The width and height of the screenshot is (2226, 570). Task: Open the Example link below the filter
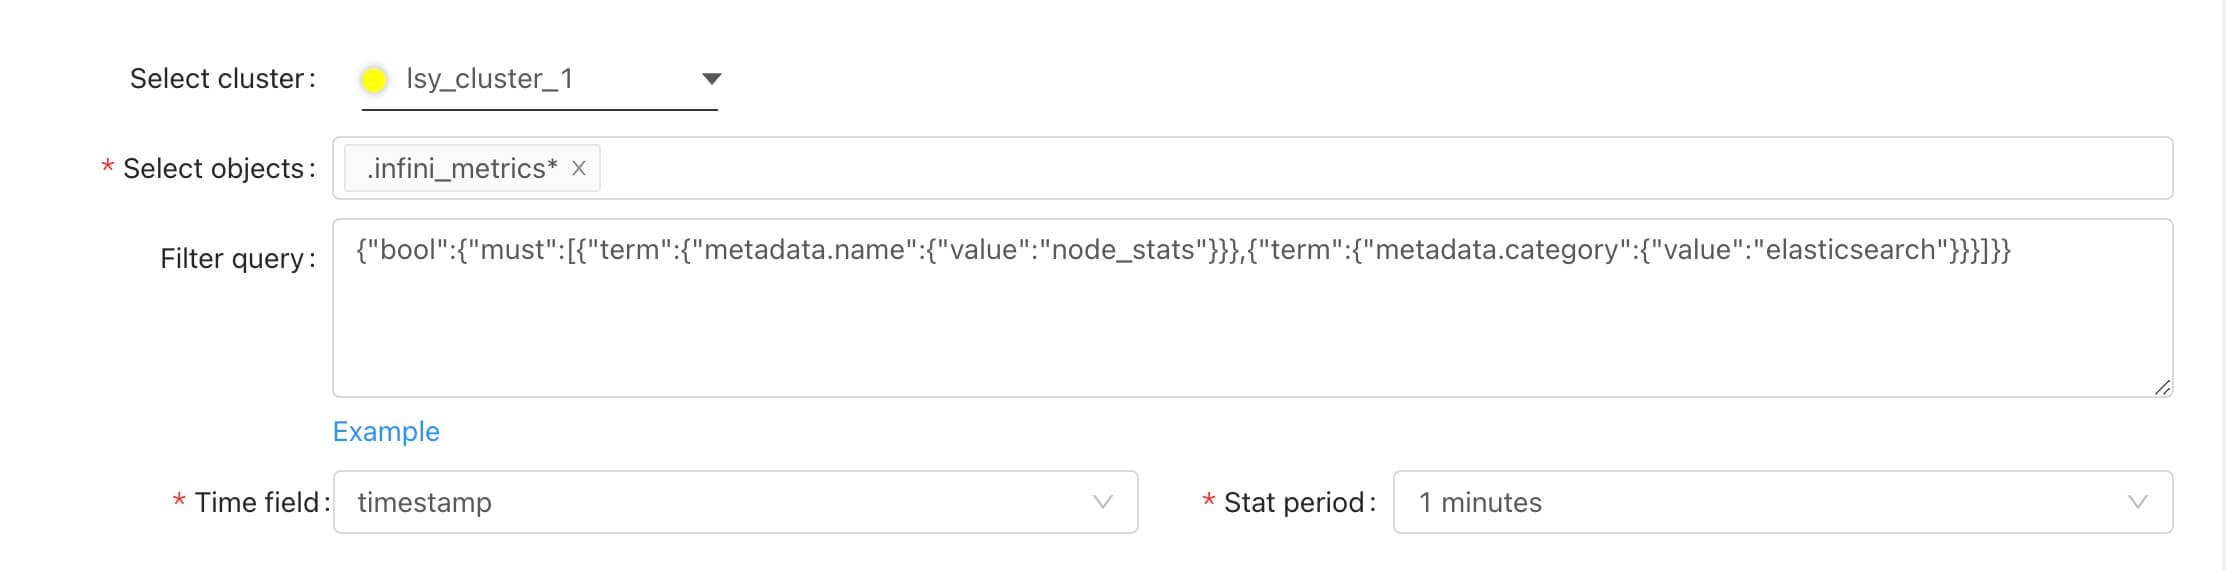pyautogui.click(x=386, y=431)
